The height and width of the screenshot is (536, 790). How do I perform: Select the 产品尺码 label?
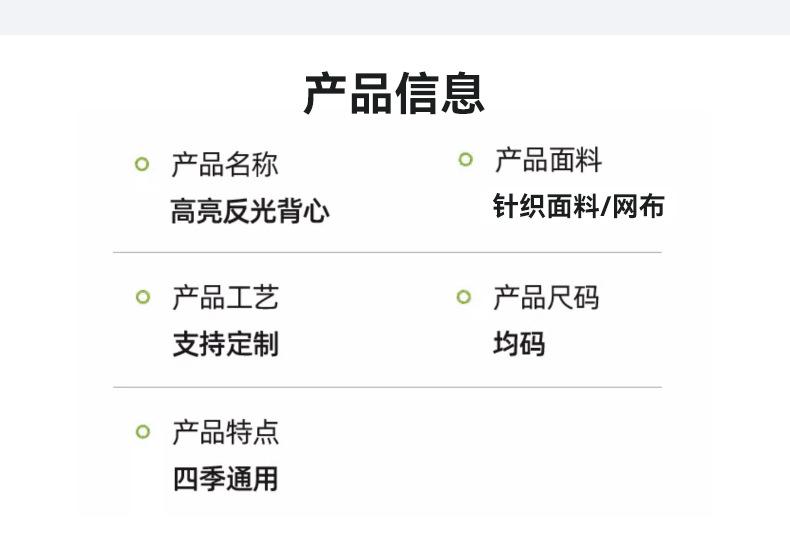click(x=546, y=297)
